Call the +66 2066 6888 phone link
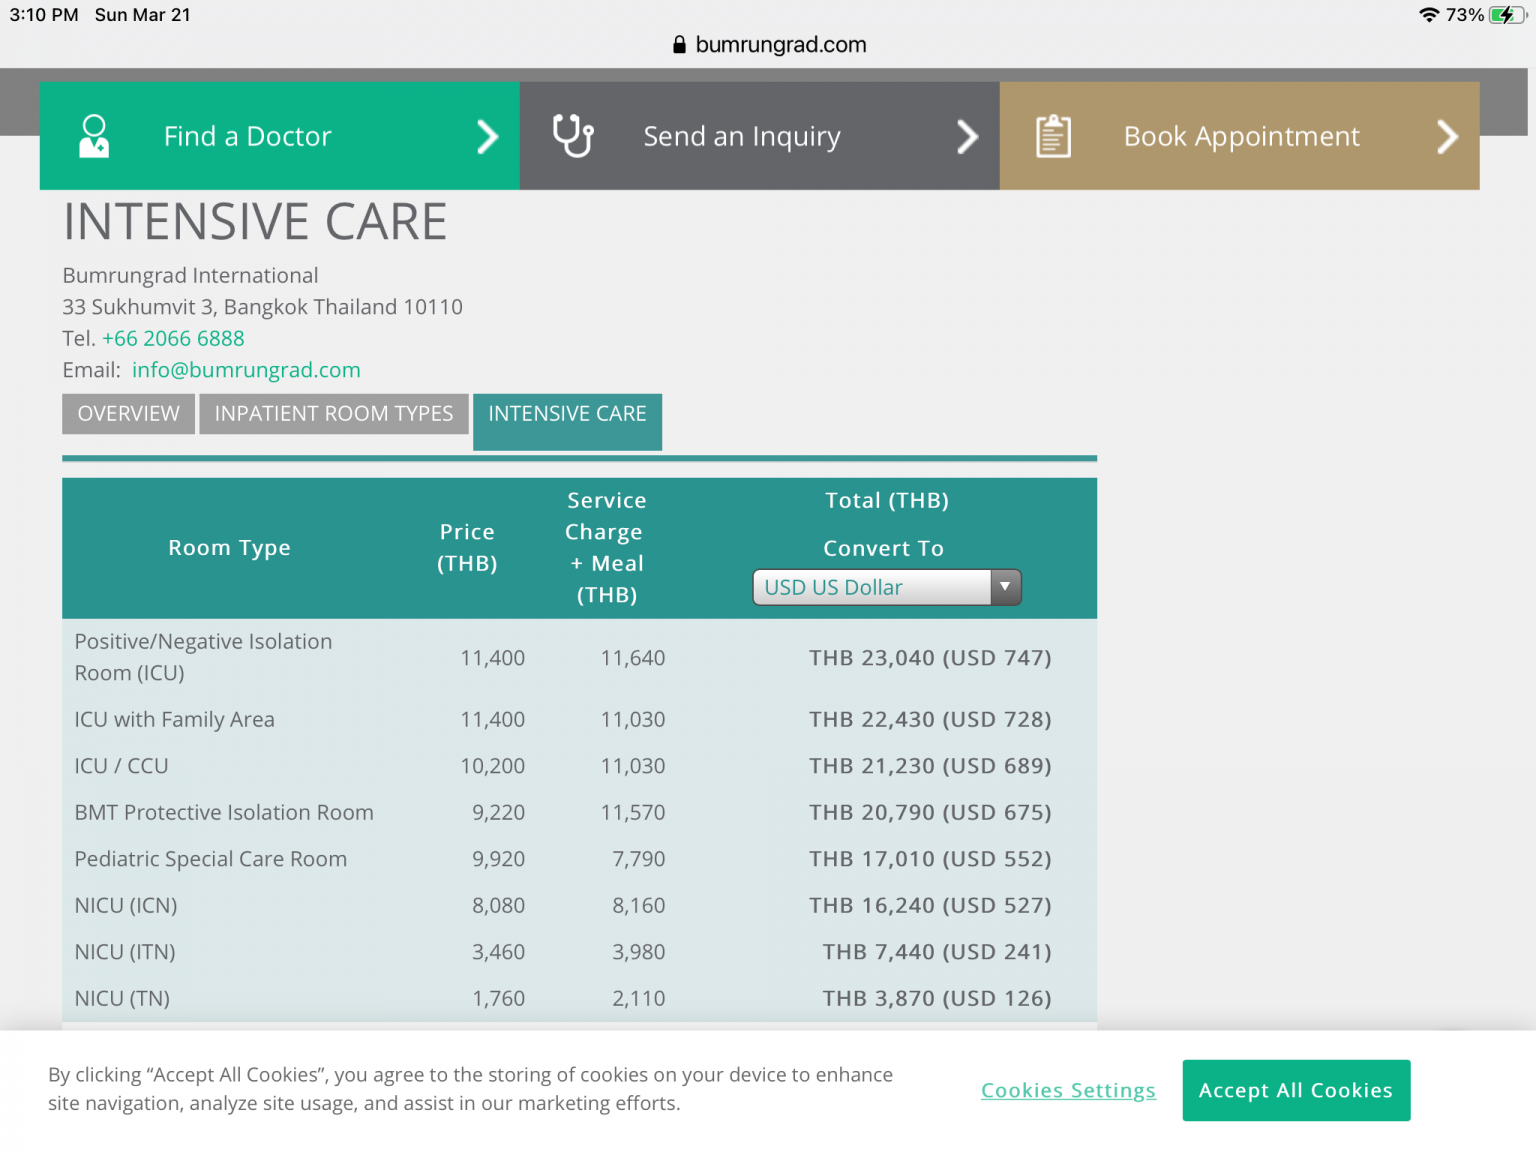 point(173,339)
